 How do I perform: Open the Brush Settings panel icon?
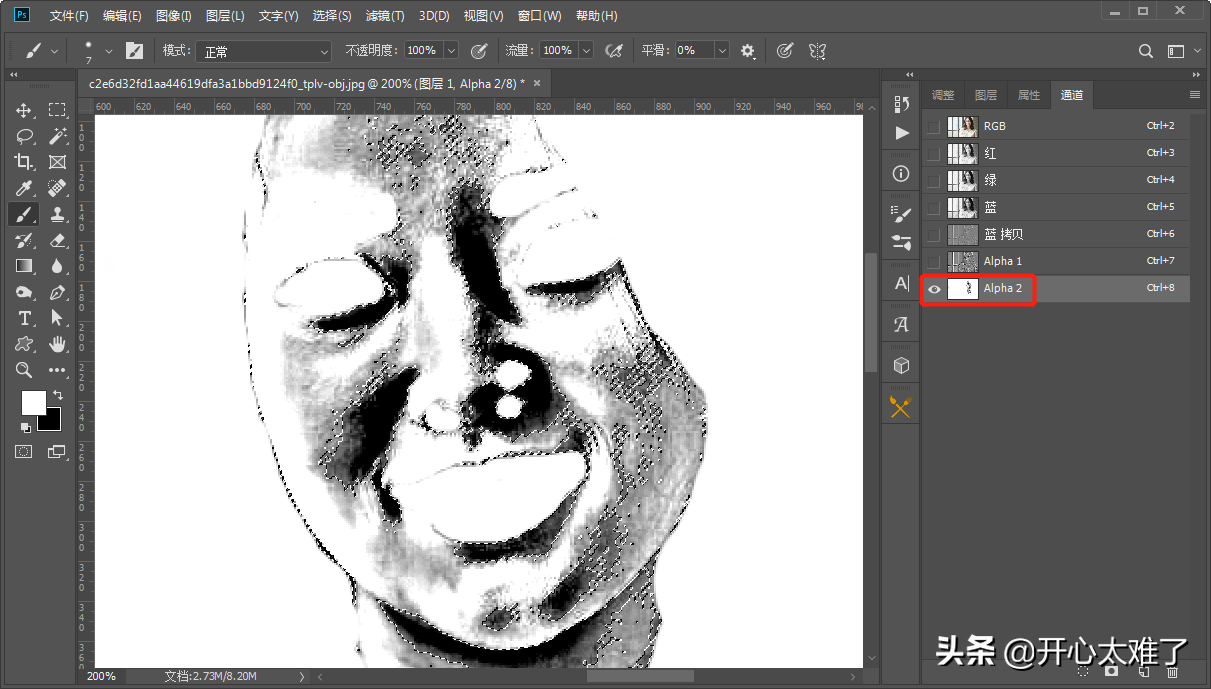[901, 213]
